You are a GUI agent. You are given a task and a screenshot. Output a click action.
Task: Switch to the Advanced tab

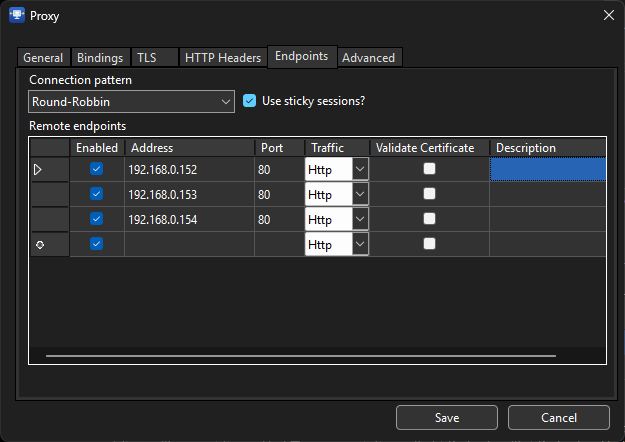point(369,57)
